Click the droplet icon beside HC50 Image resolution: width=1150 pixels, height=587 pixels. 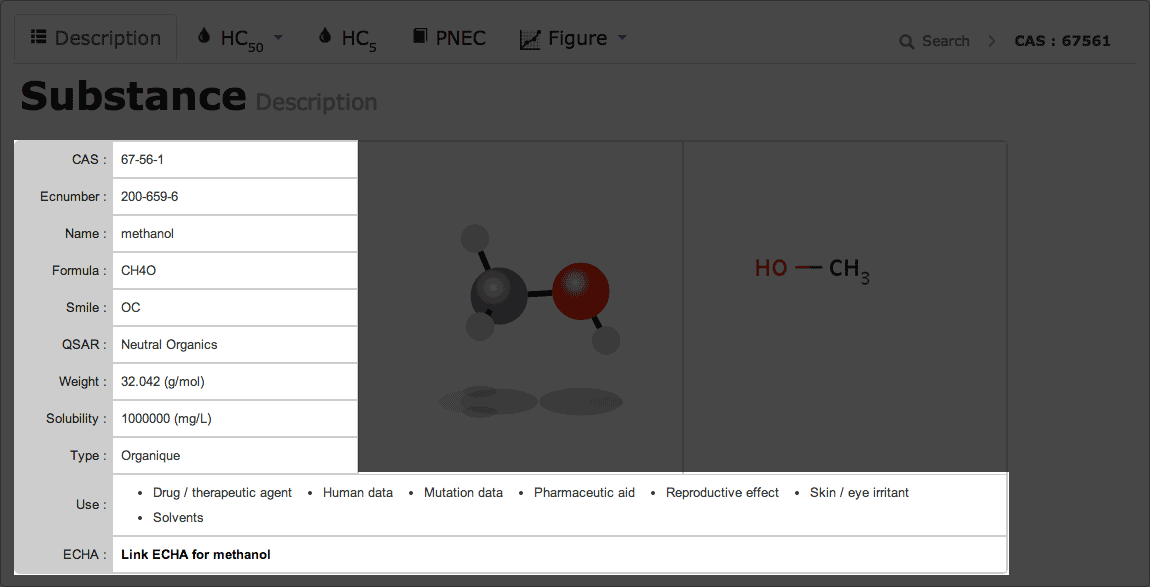point(205,38)
